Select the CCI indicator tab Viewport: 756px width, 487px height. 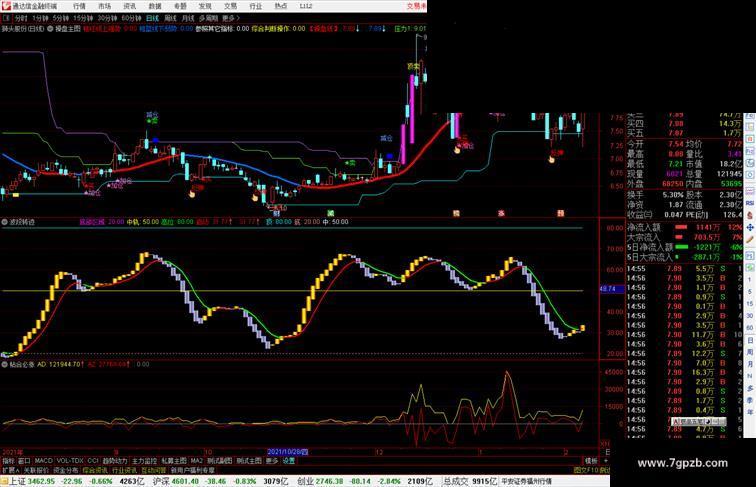pos(93,461)
